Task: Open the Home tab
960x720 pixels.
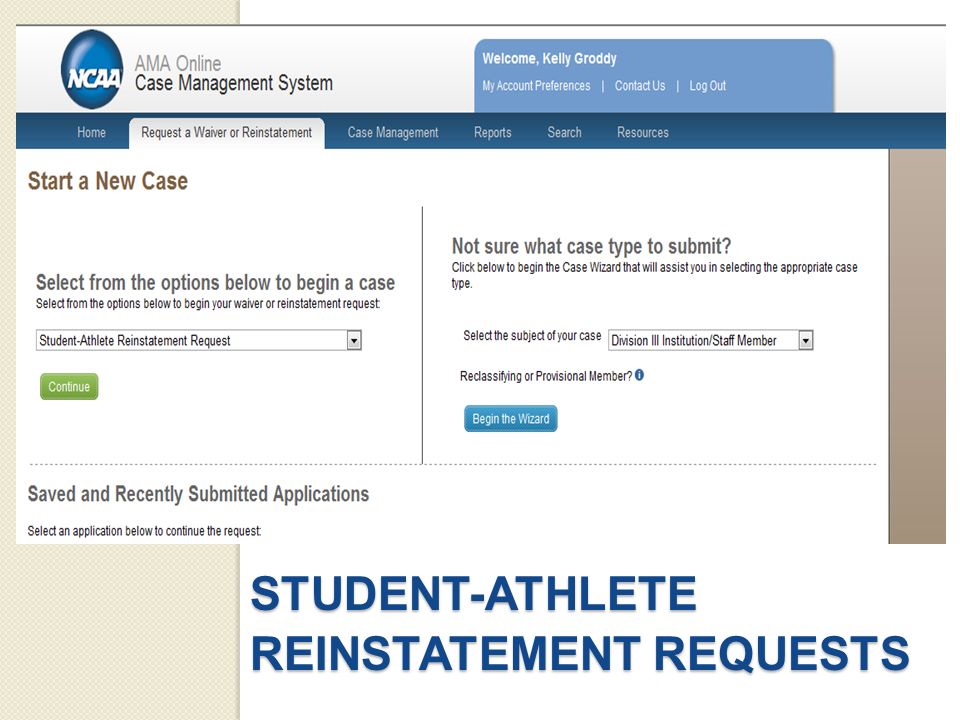Action: coord(91,132)
